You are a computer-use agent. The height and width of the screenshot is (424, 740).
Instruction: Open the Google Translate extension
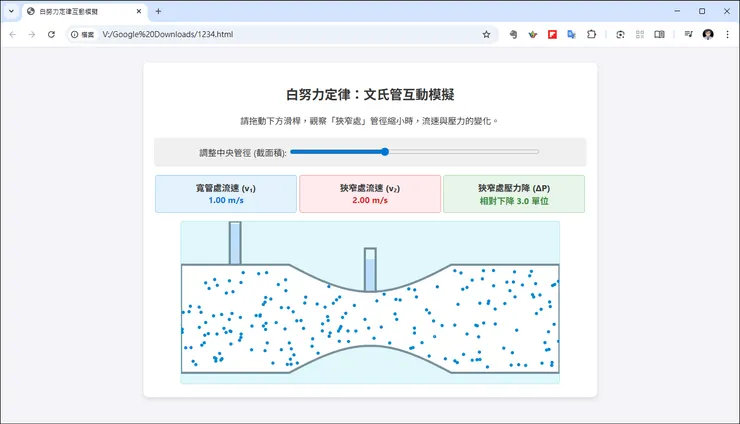572,34
